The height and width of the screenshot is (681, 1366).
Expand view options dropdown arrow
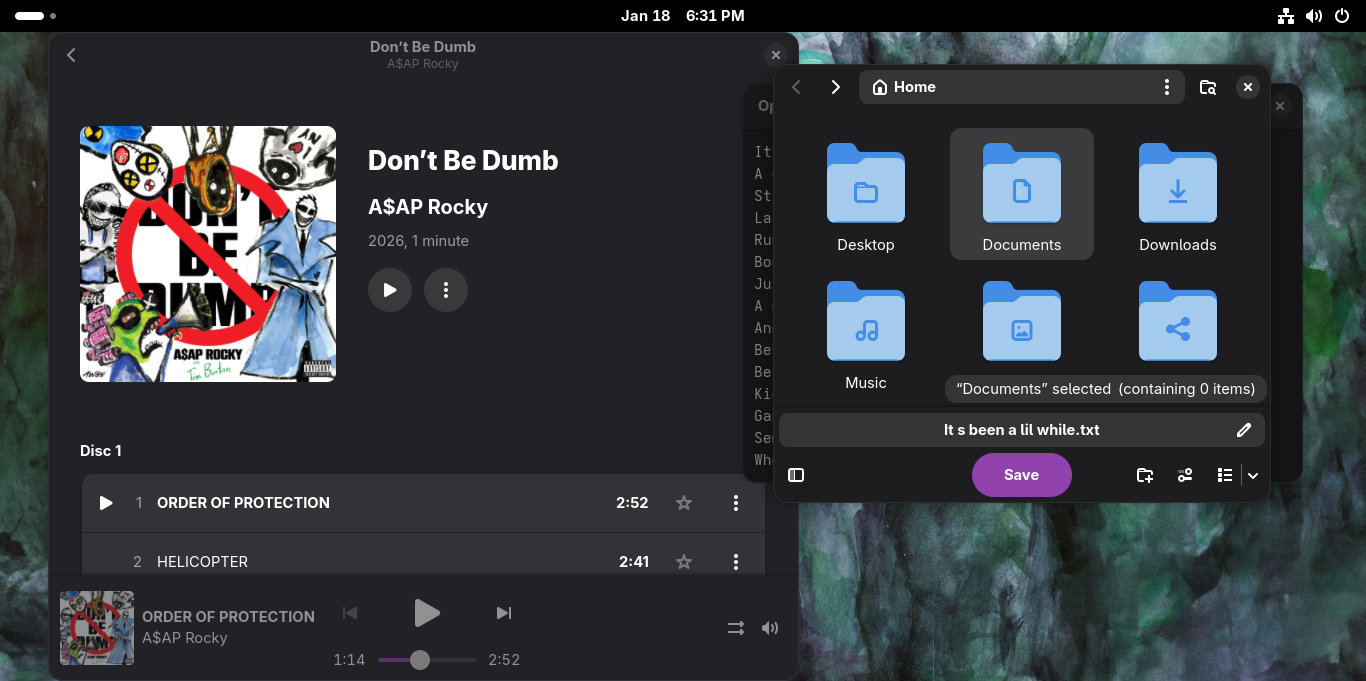(1252, 475)
